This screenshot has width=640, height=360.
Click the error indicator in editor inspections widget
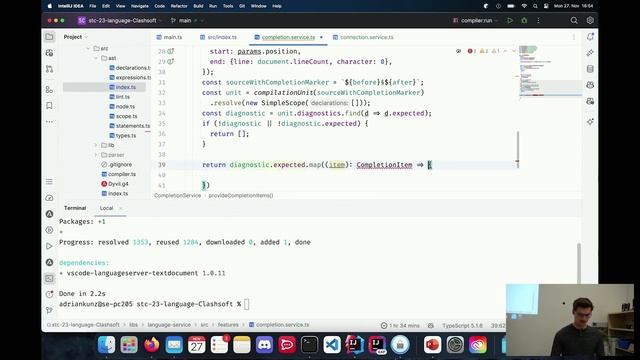[472, 51]
